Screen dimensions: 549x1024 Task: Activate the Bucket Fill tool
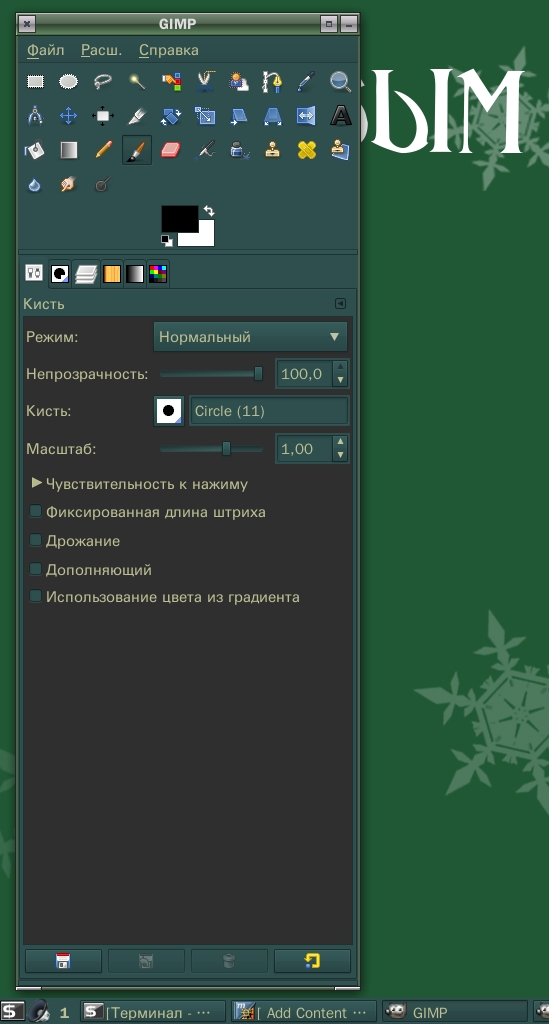click(x=35, y=150)
